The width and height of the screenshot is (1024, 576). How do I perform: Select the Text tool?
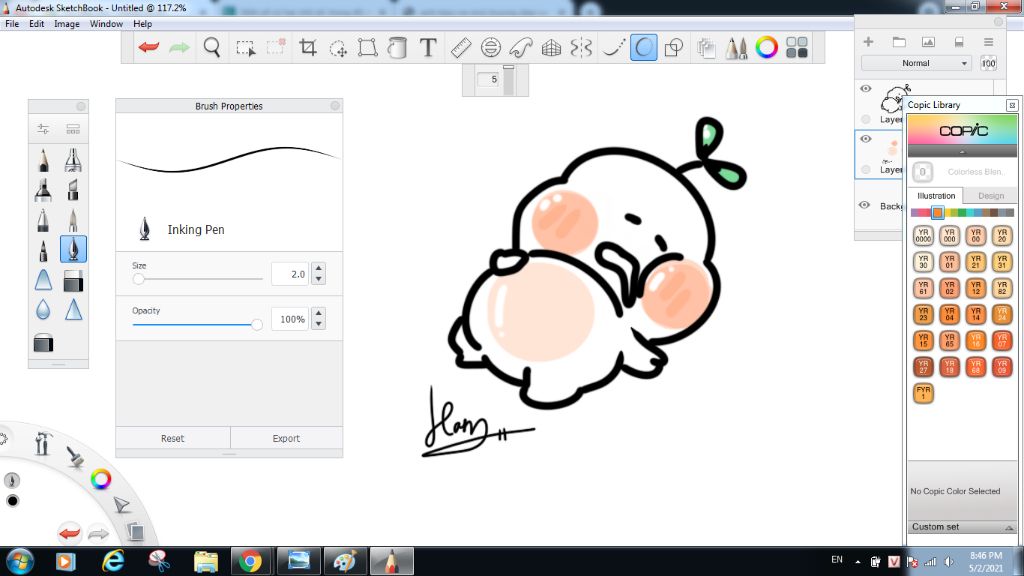click(x=428, y=47)
